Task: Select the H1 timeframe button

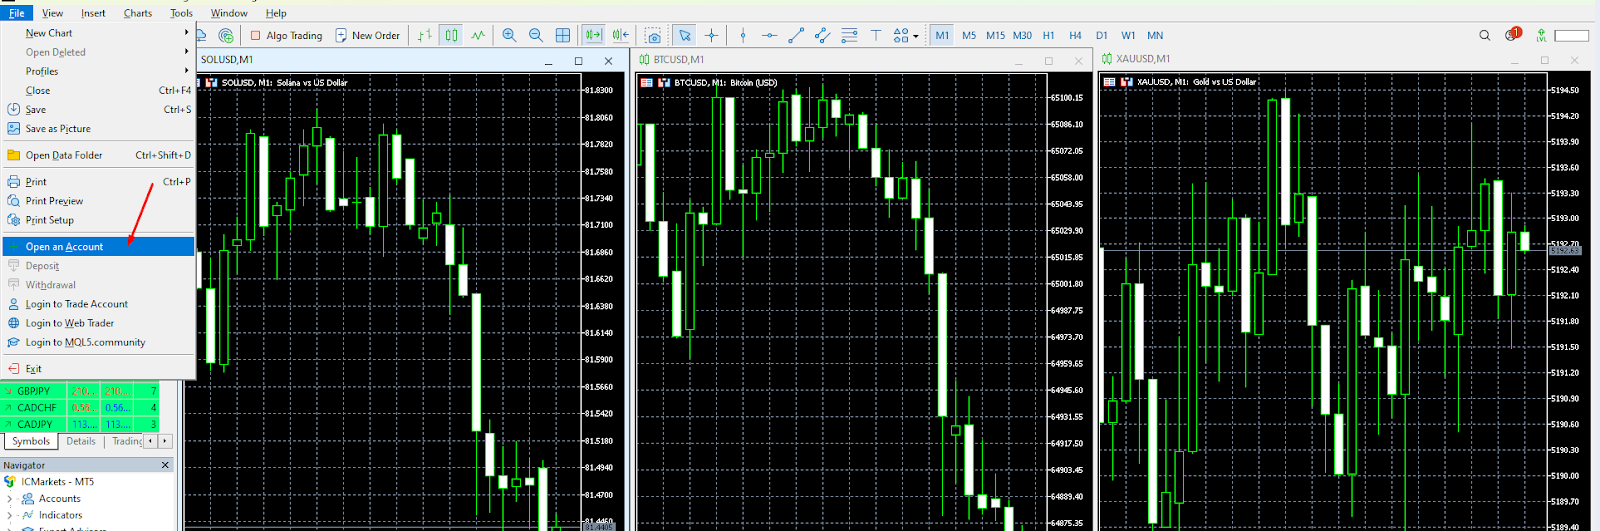Action: pos(1048,35)
